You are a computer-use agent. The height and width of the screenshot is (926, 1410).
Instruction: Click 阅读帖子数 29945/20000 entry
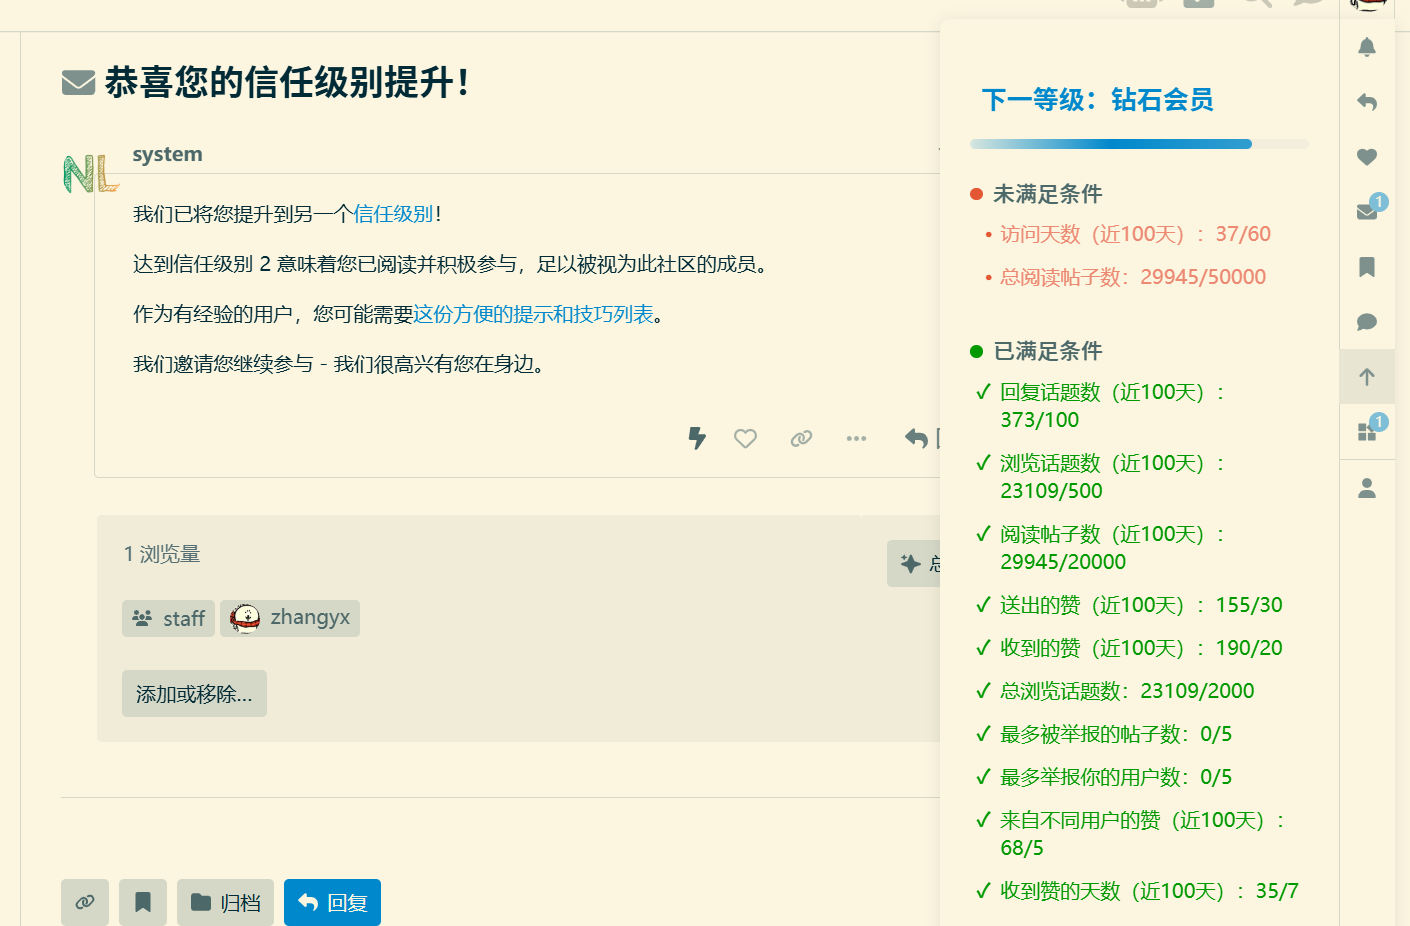tap(1113, 548)
